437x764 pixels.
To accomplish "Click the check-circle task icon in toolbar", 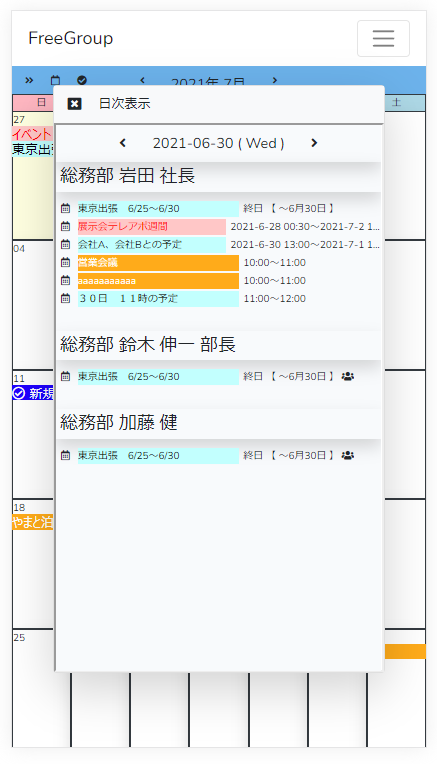I will [x=82, y=80].
